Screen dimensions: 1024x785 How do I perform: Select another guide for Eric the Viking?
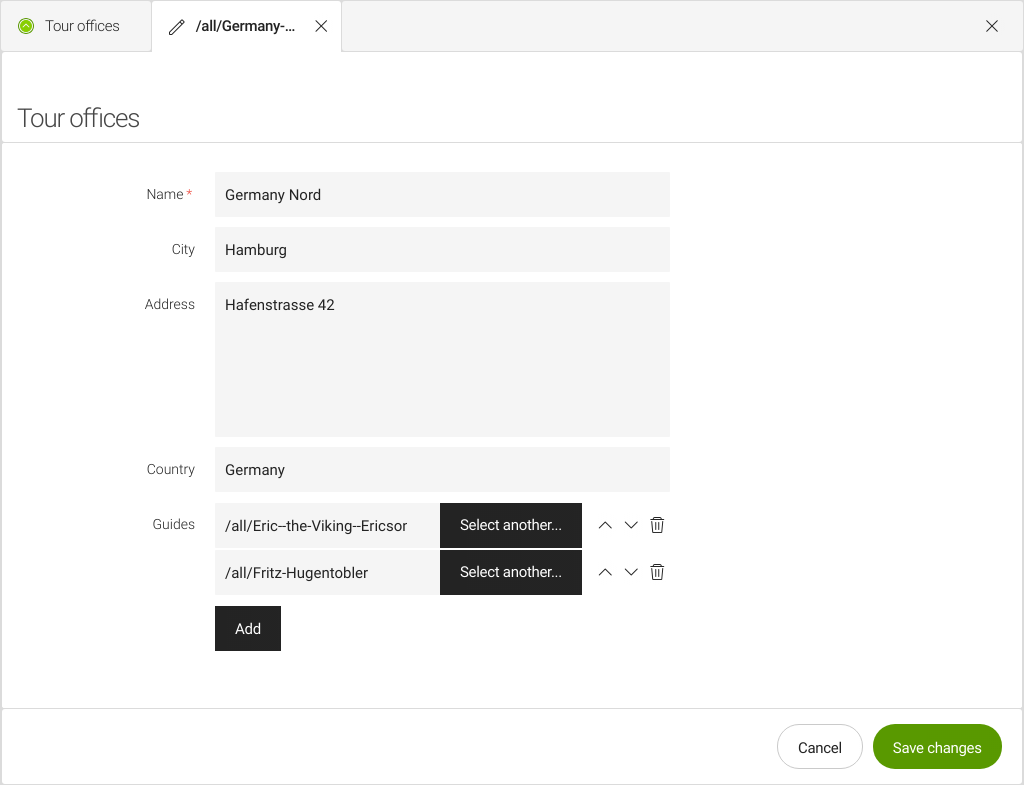(510, 525)
